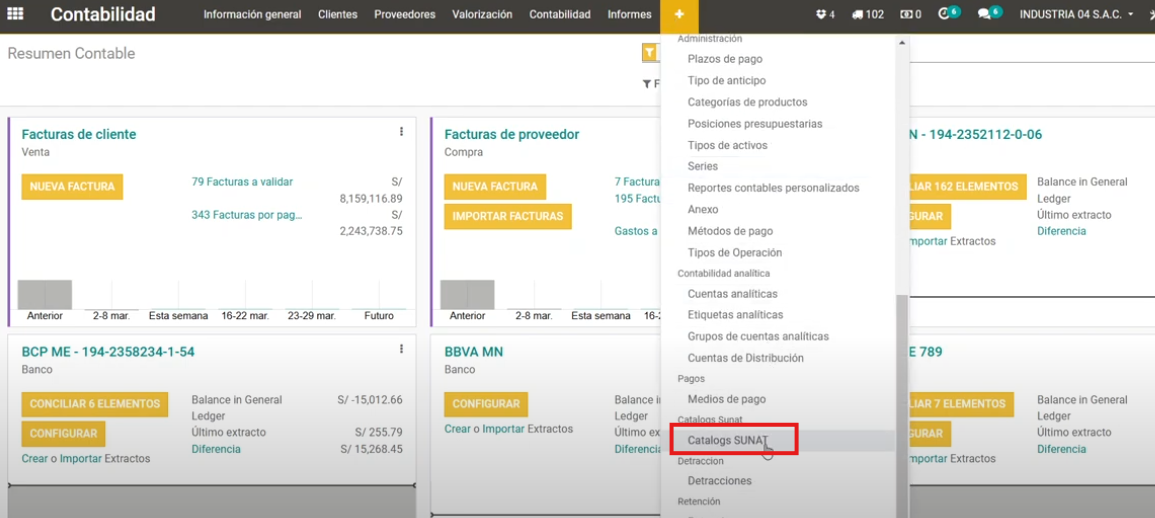Click the dropdown menu scrollbar up arrow

tap(902, 42)
